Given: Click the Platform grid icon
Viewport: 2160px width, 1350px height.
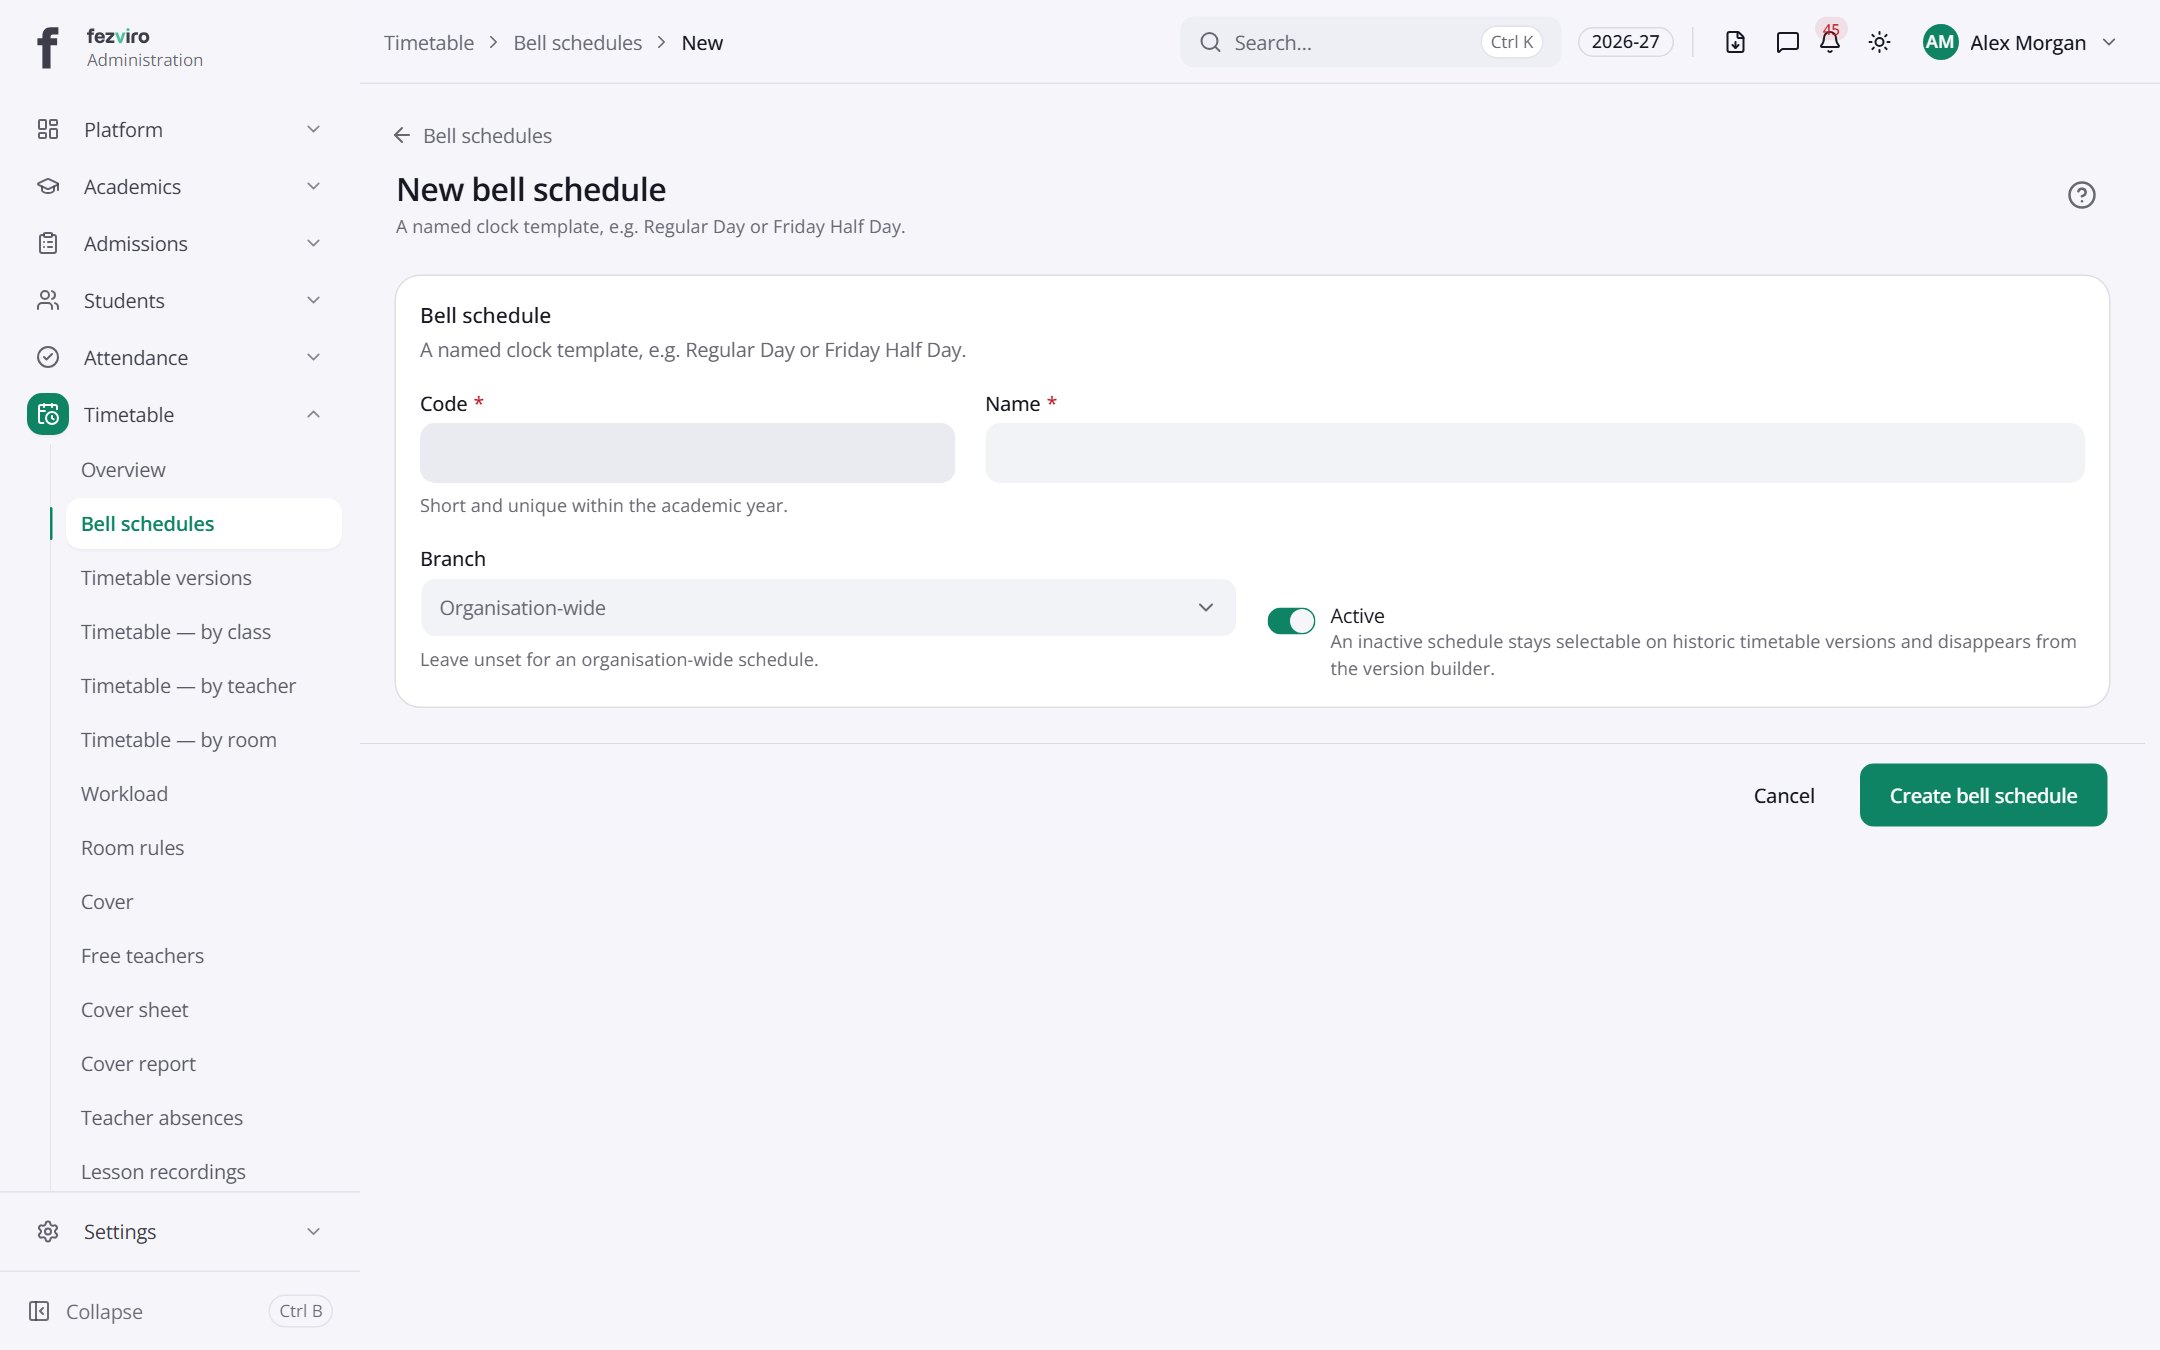Looking at the screenshot, I should [48, 129].
